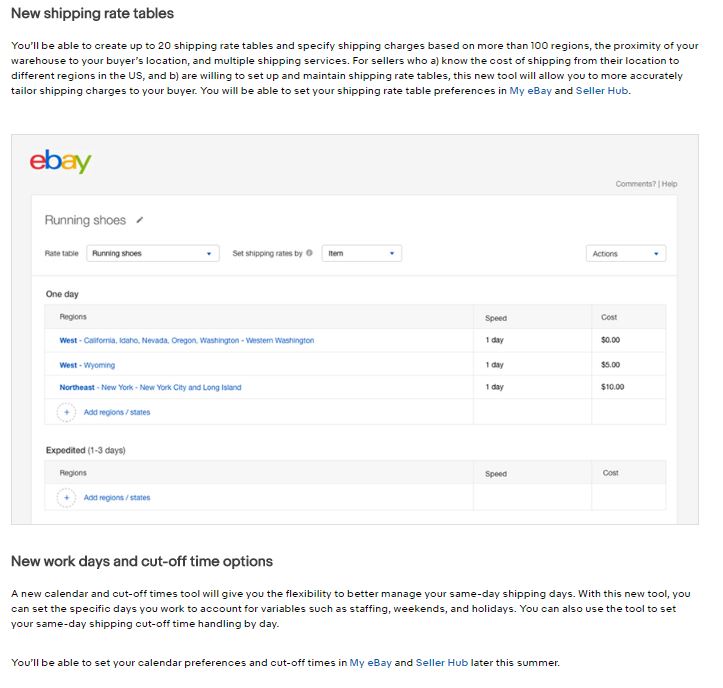Open the Rate table Running shoes dropdown
This screenshot has height=688, width=723.
coord(153,253)
